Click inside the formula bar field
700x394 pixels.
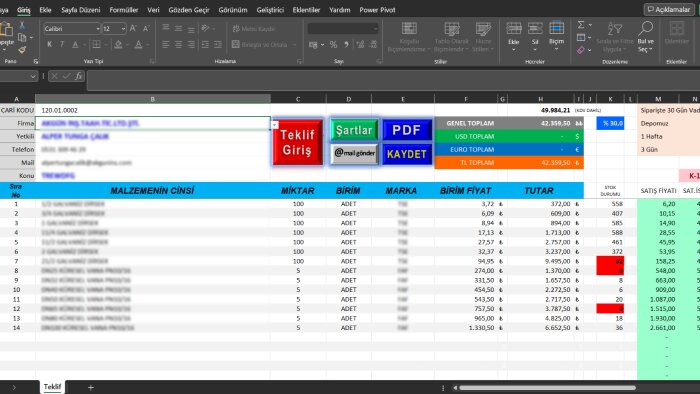(x=393, y=80)
